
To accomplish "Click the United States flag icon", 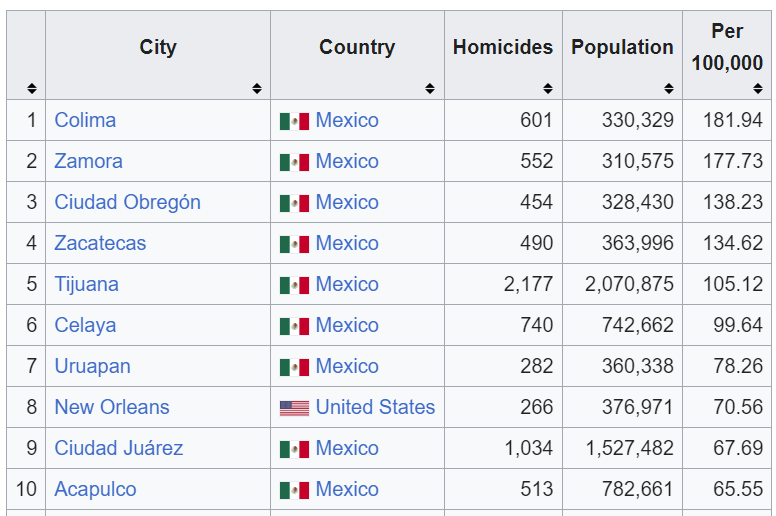I will [294, 408].
